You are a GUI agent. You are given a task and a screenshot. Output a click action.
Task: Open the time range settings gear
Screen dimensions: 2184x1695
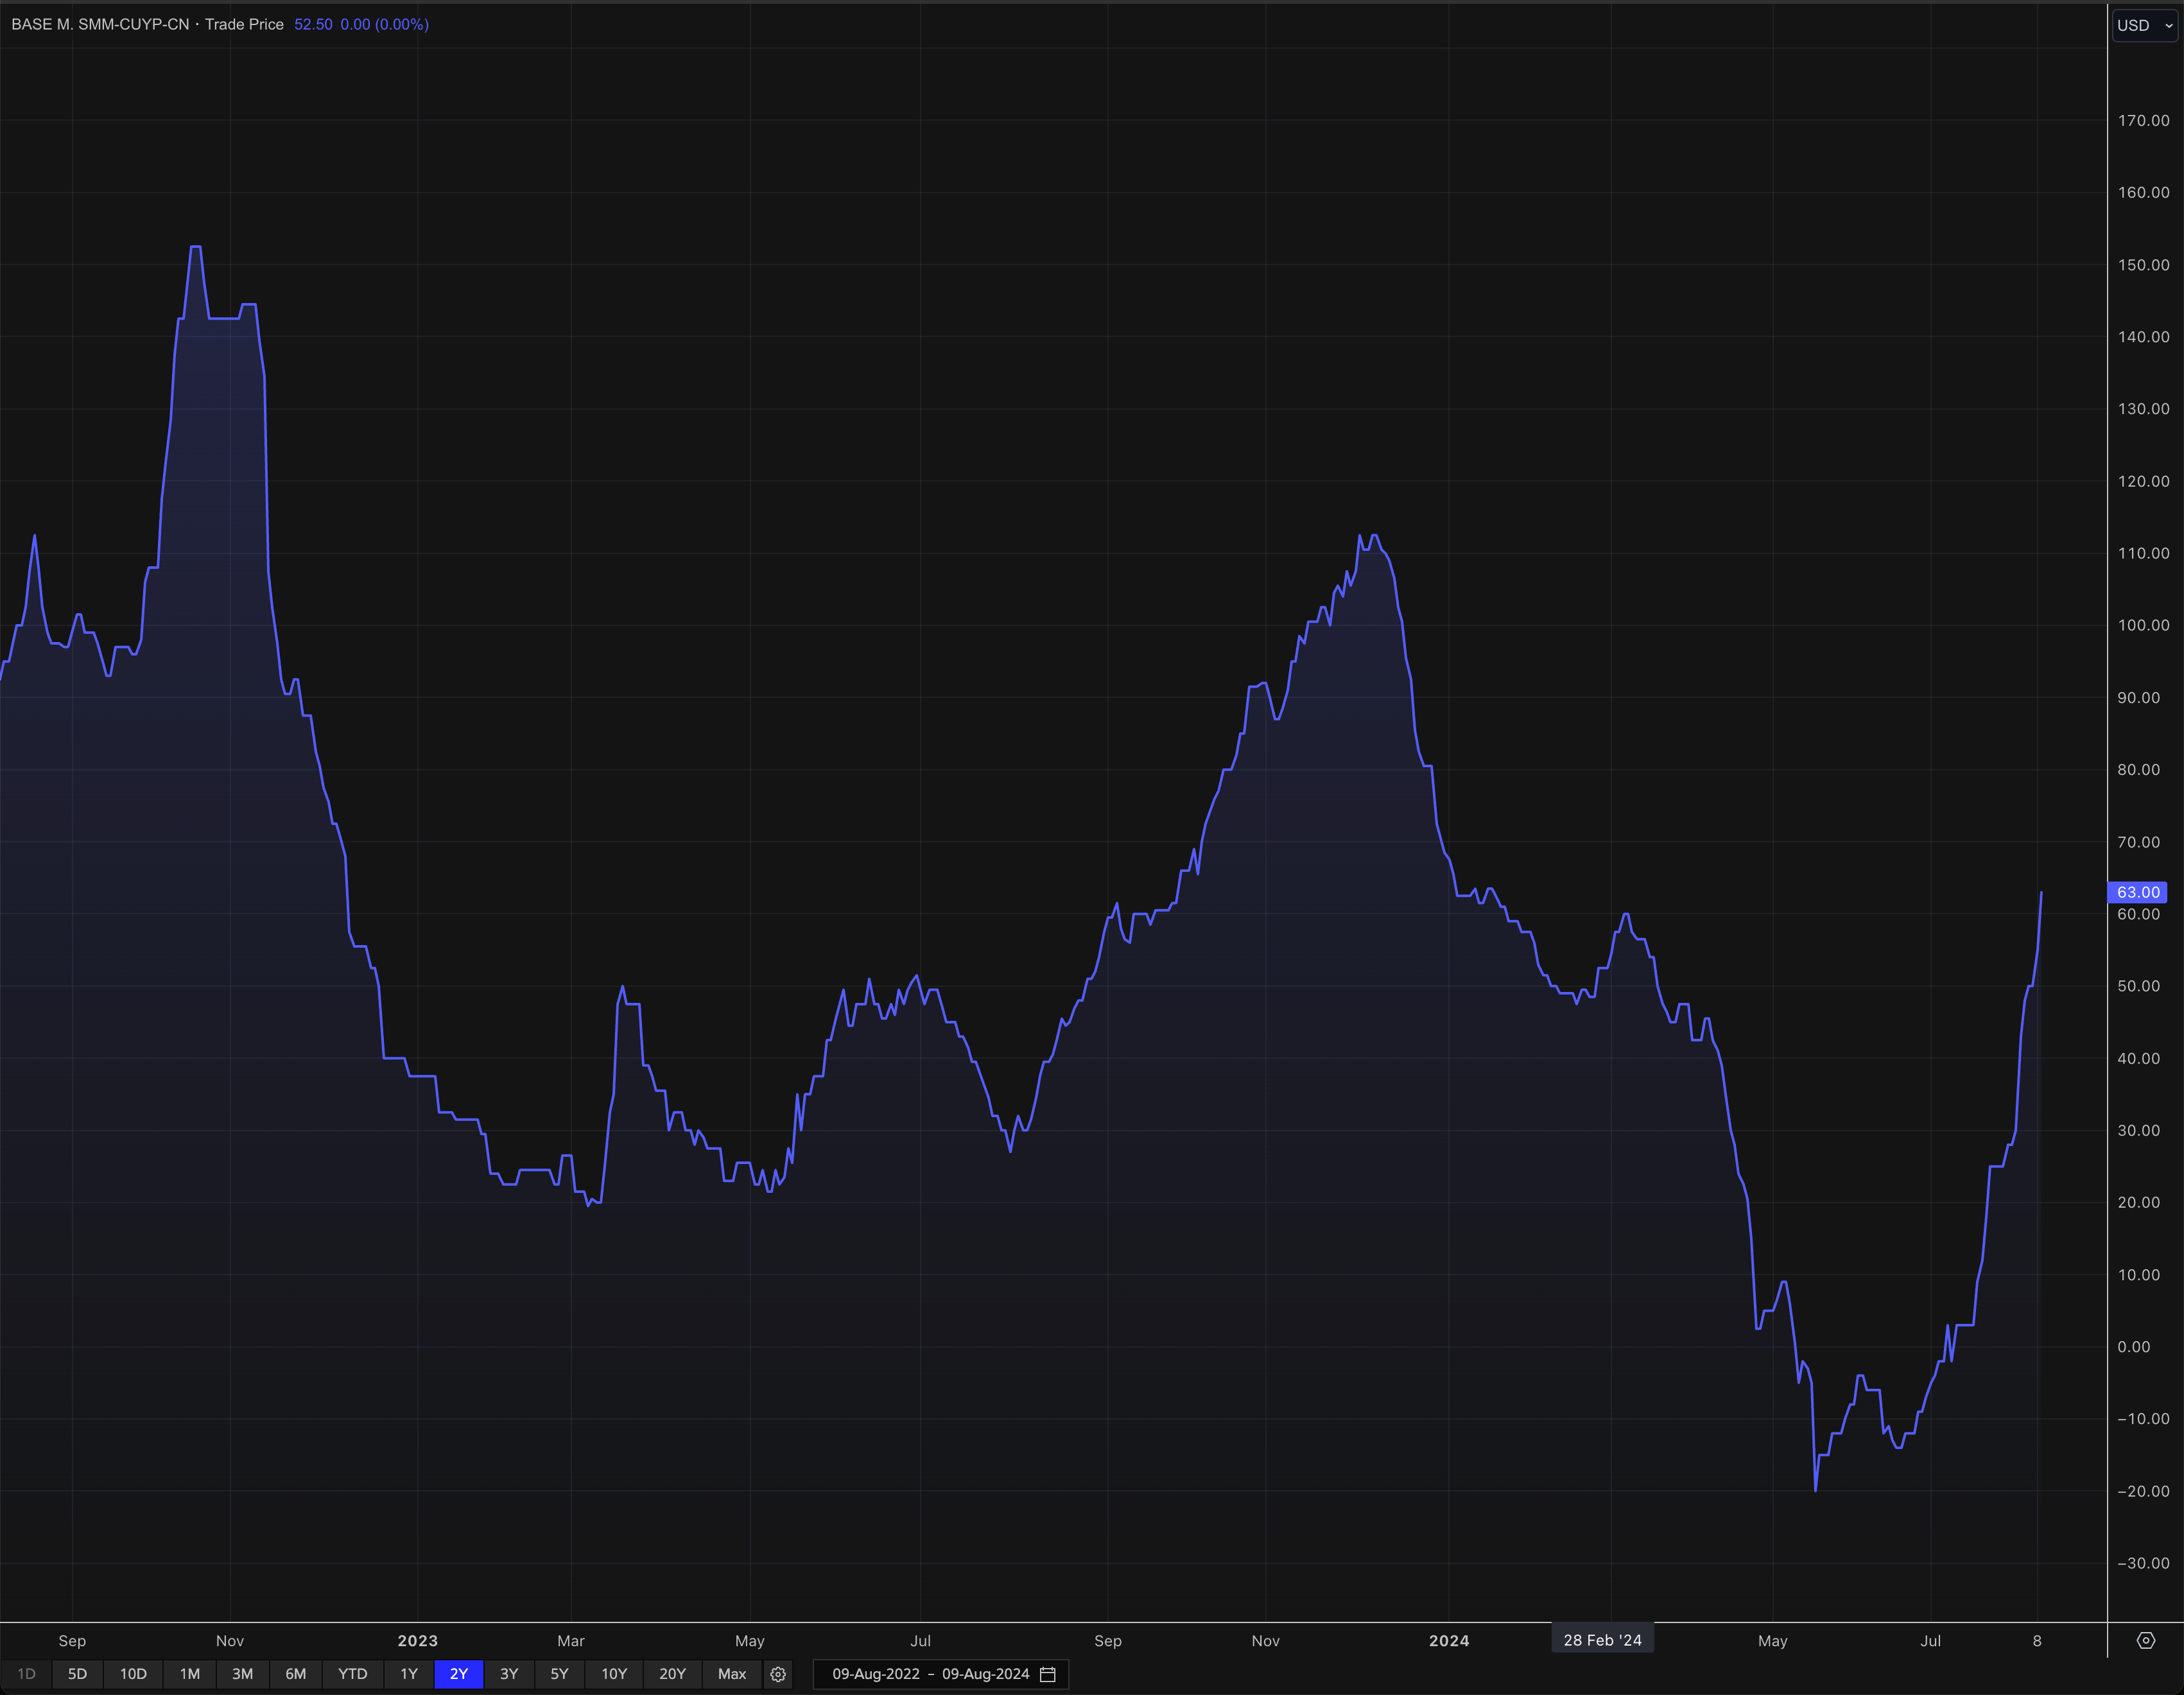pyautogui.click(x=778, y=1674)
